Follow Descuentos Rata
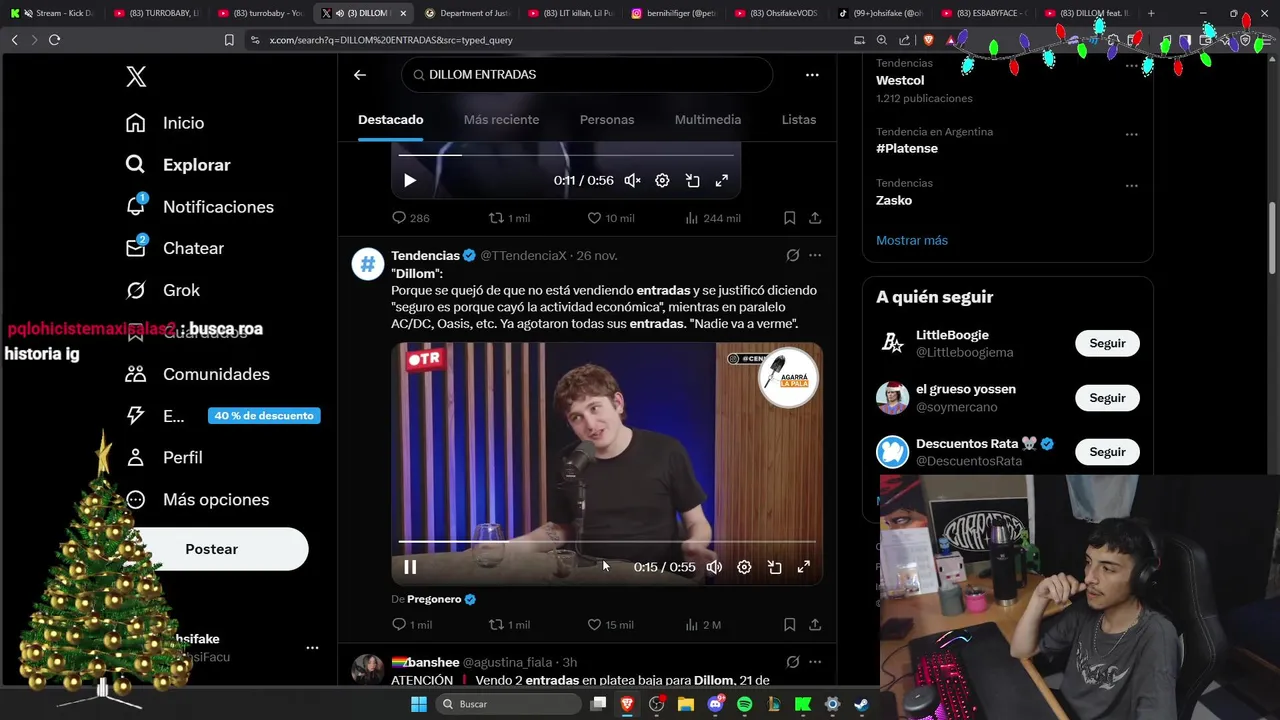This screenshot has height=720, width=1280. click(1107, 452)
